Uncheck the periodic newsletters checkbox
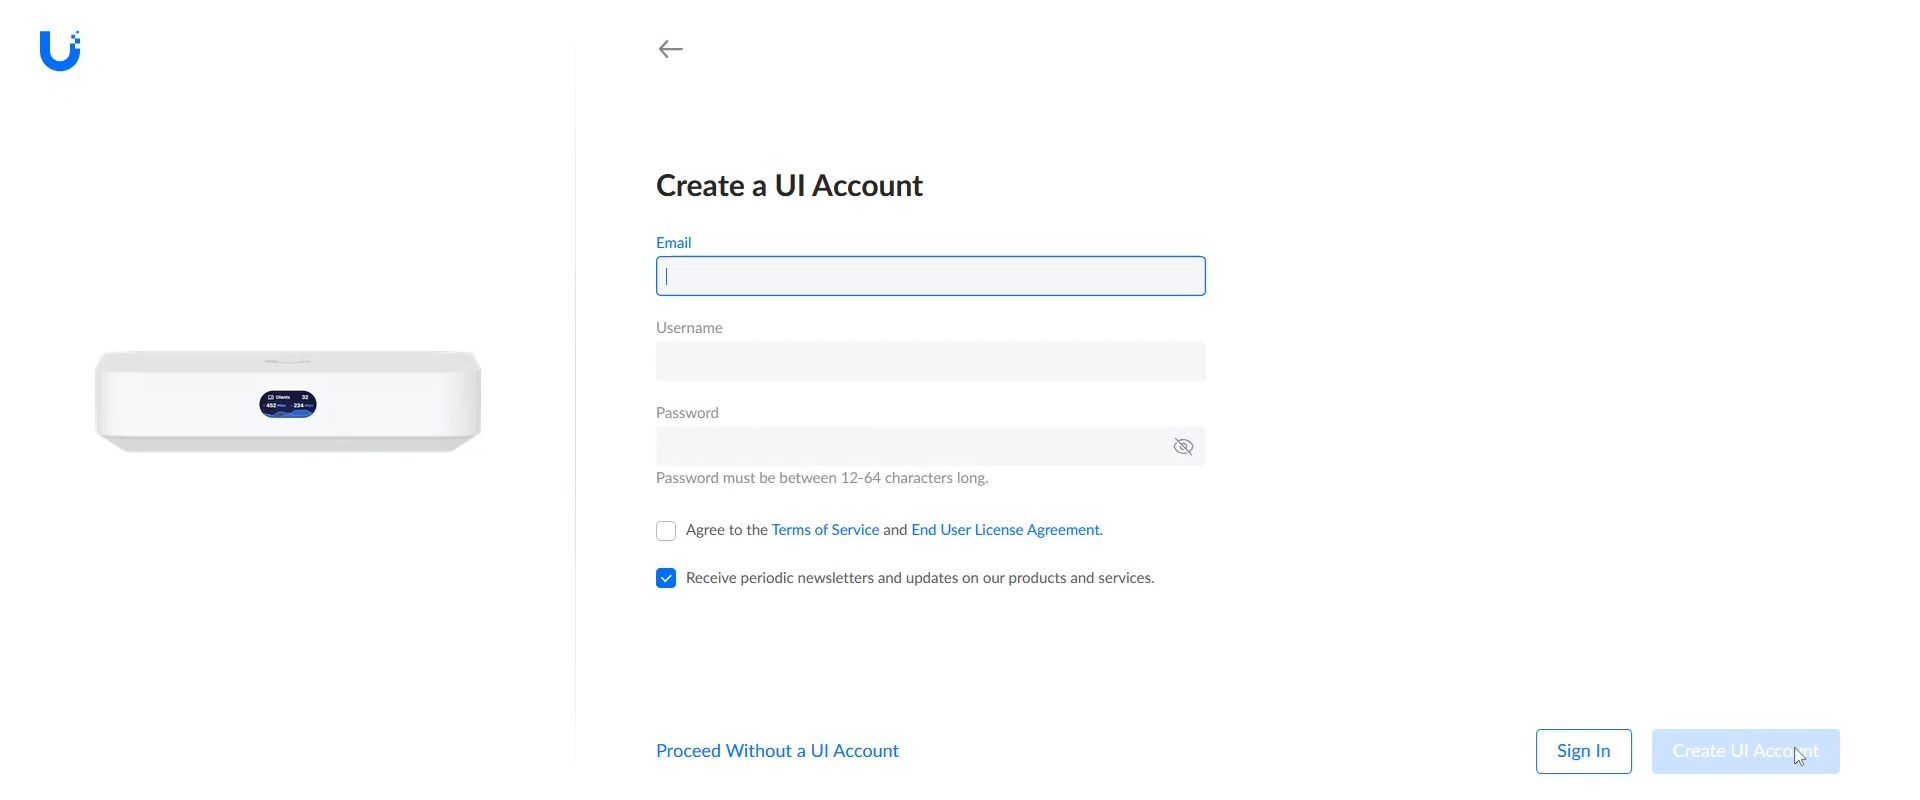Image resolution: width=1920 pixels, height=800 pixels. 666,579
